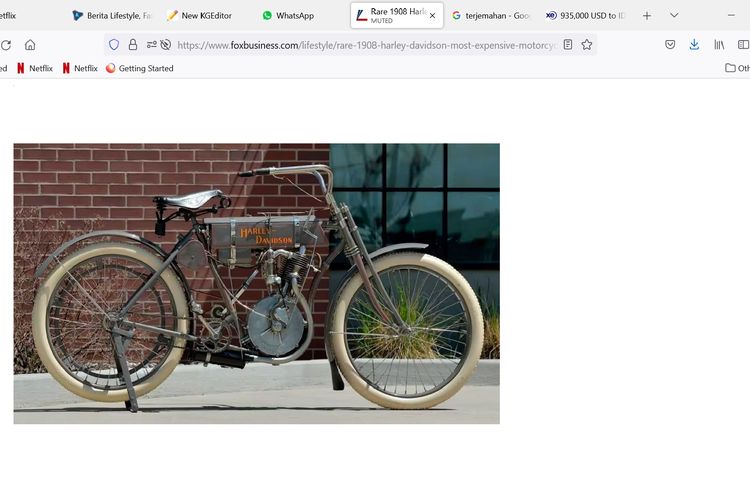750x500 pixels.
Task: Expand the list all tabs dropdown
Action: [674, 16]
